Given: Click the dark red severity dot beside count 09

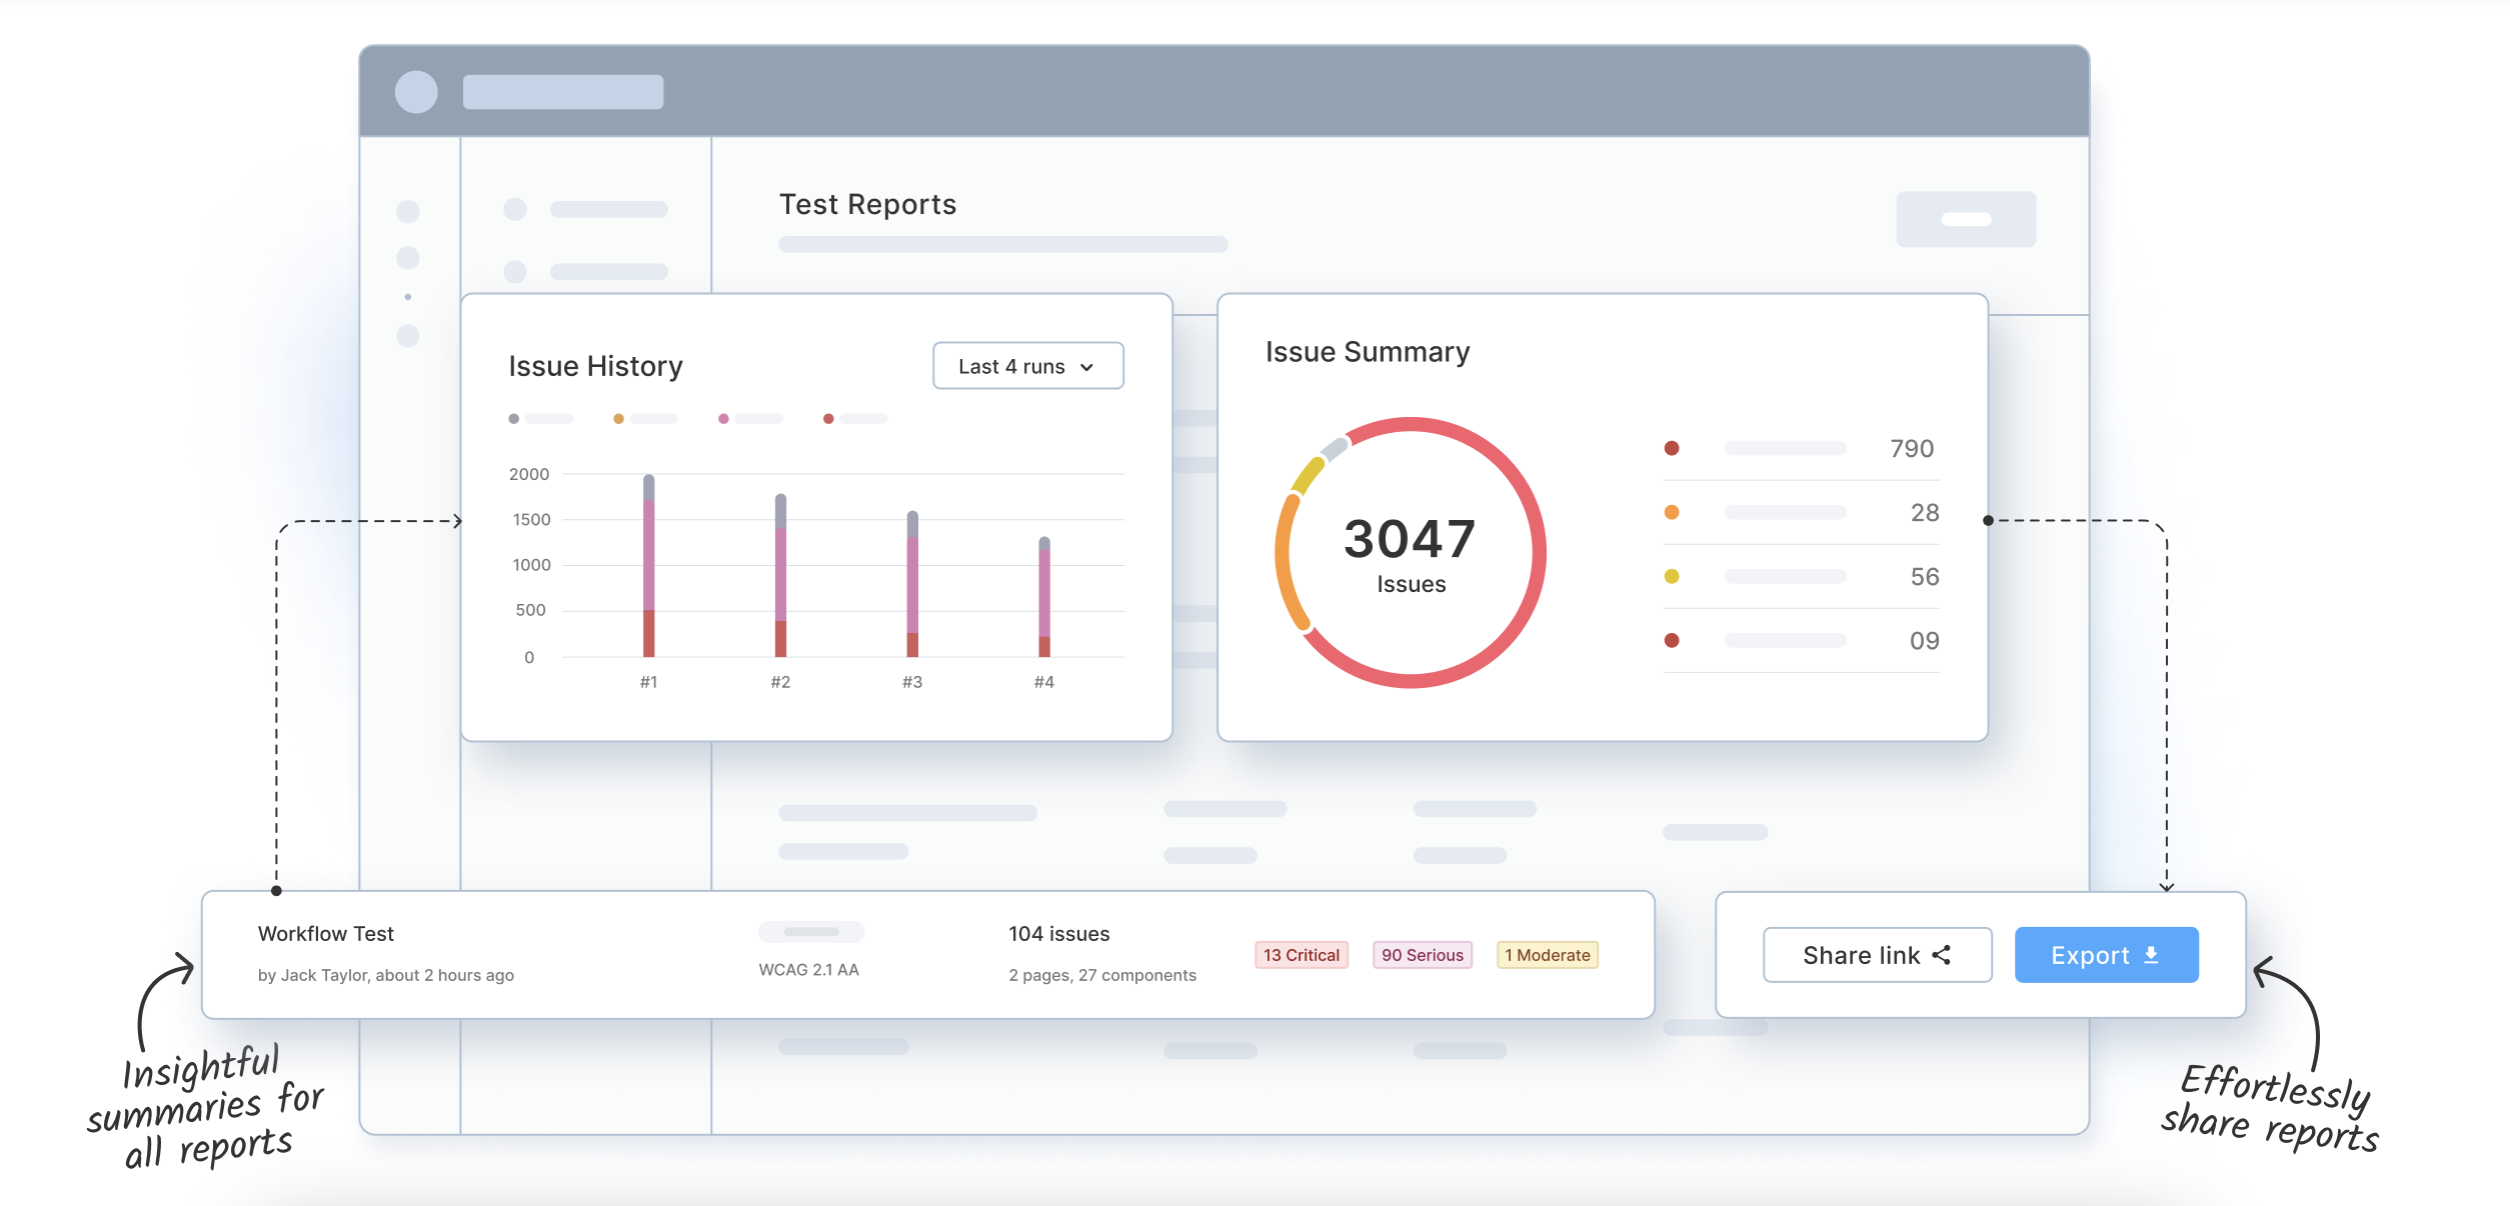Looking at the screenshot, I should pyautogui.click(x=1671, y=640).
